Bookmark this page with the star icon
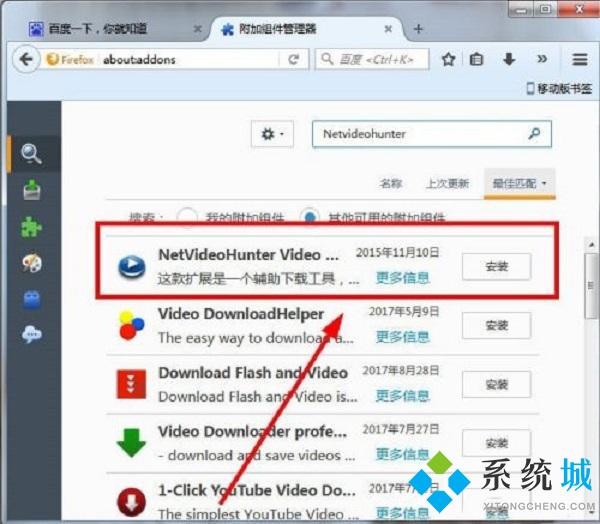This screenshot has width=600, height=524. point(448,59)
